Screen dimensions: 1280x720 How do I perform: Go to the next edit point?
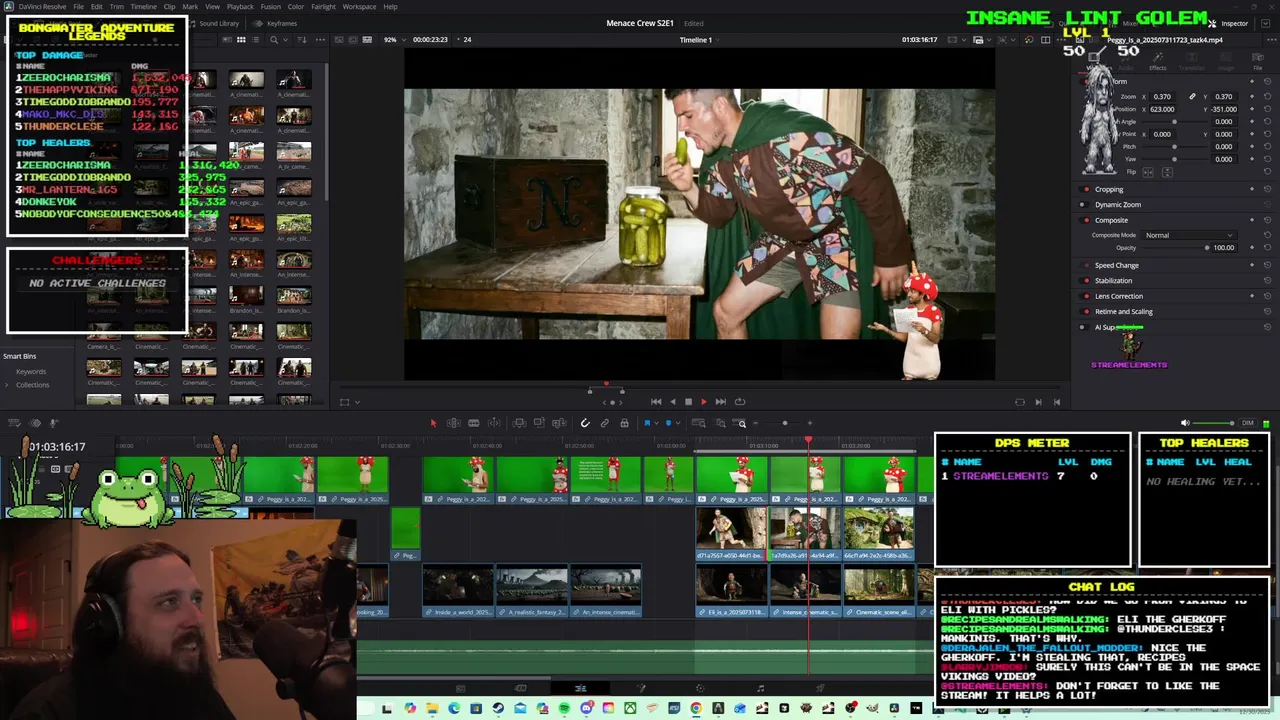1038,402
